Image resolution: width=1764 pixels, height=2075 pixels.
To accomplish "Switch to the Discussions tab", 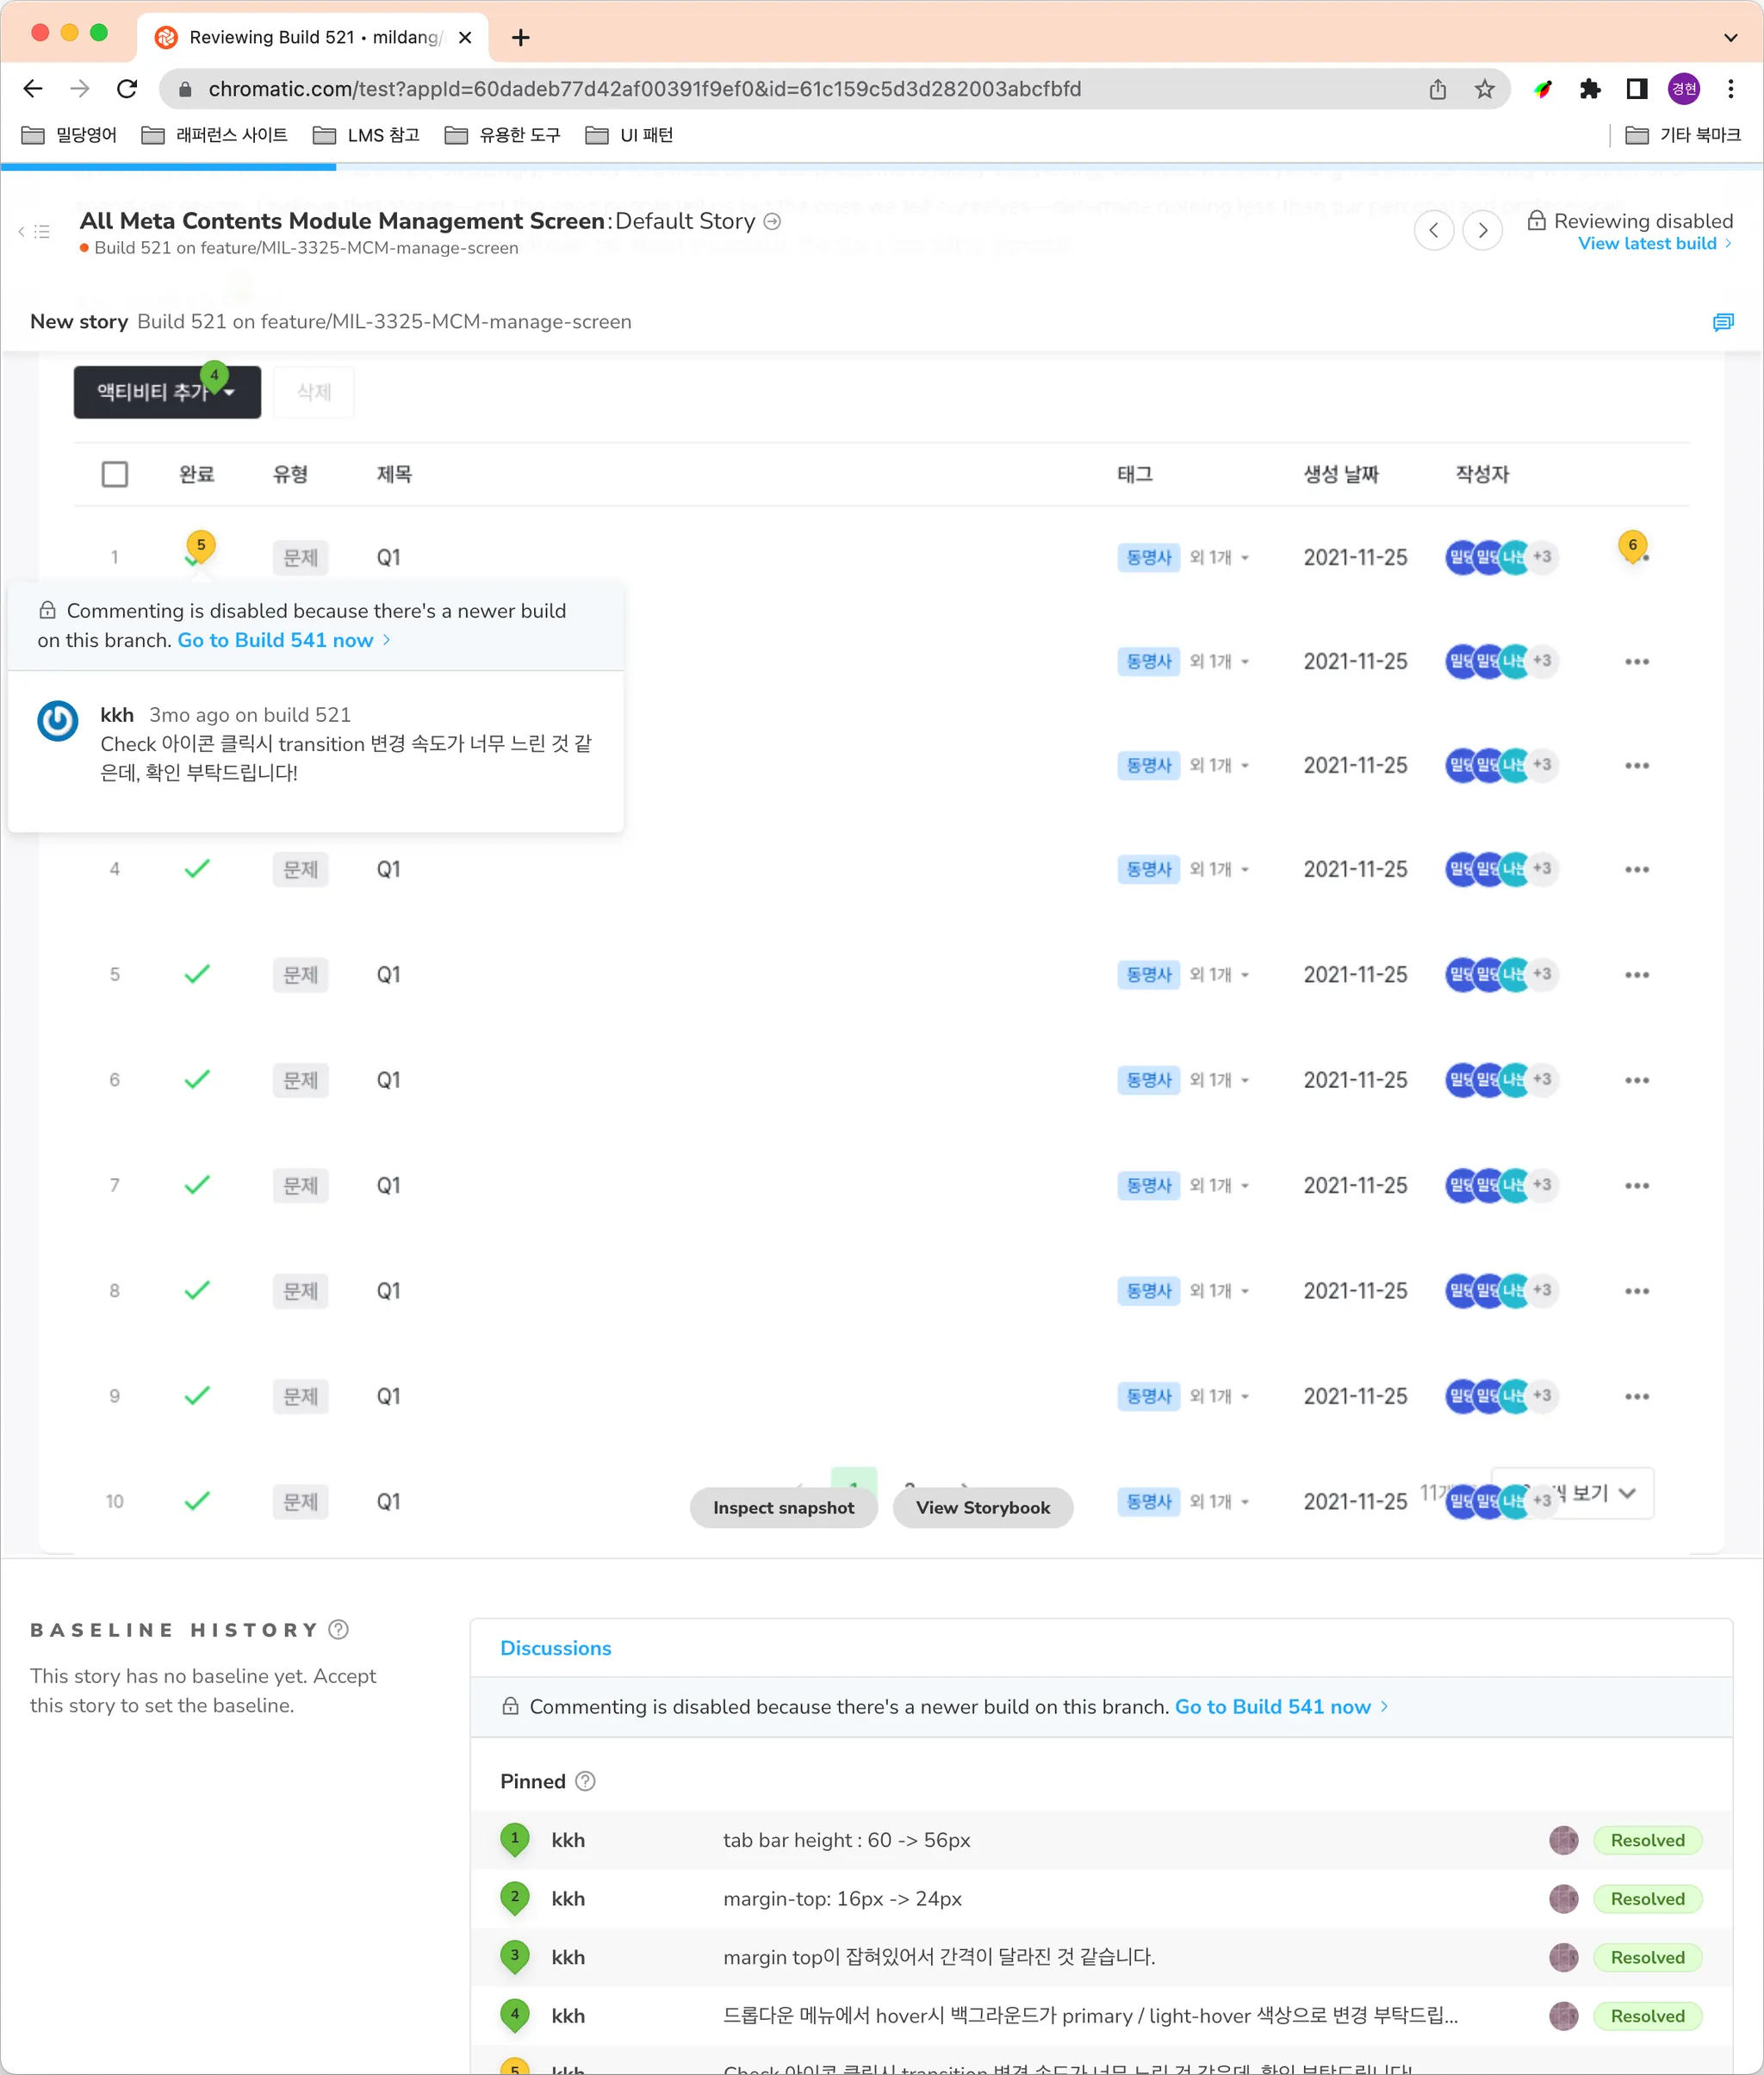I will (555, 1648).
